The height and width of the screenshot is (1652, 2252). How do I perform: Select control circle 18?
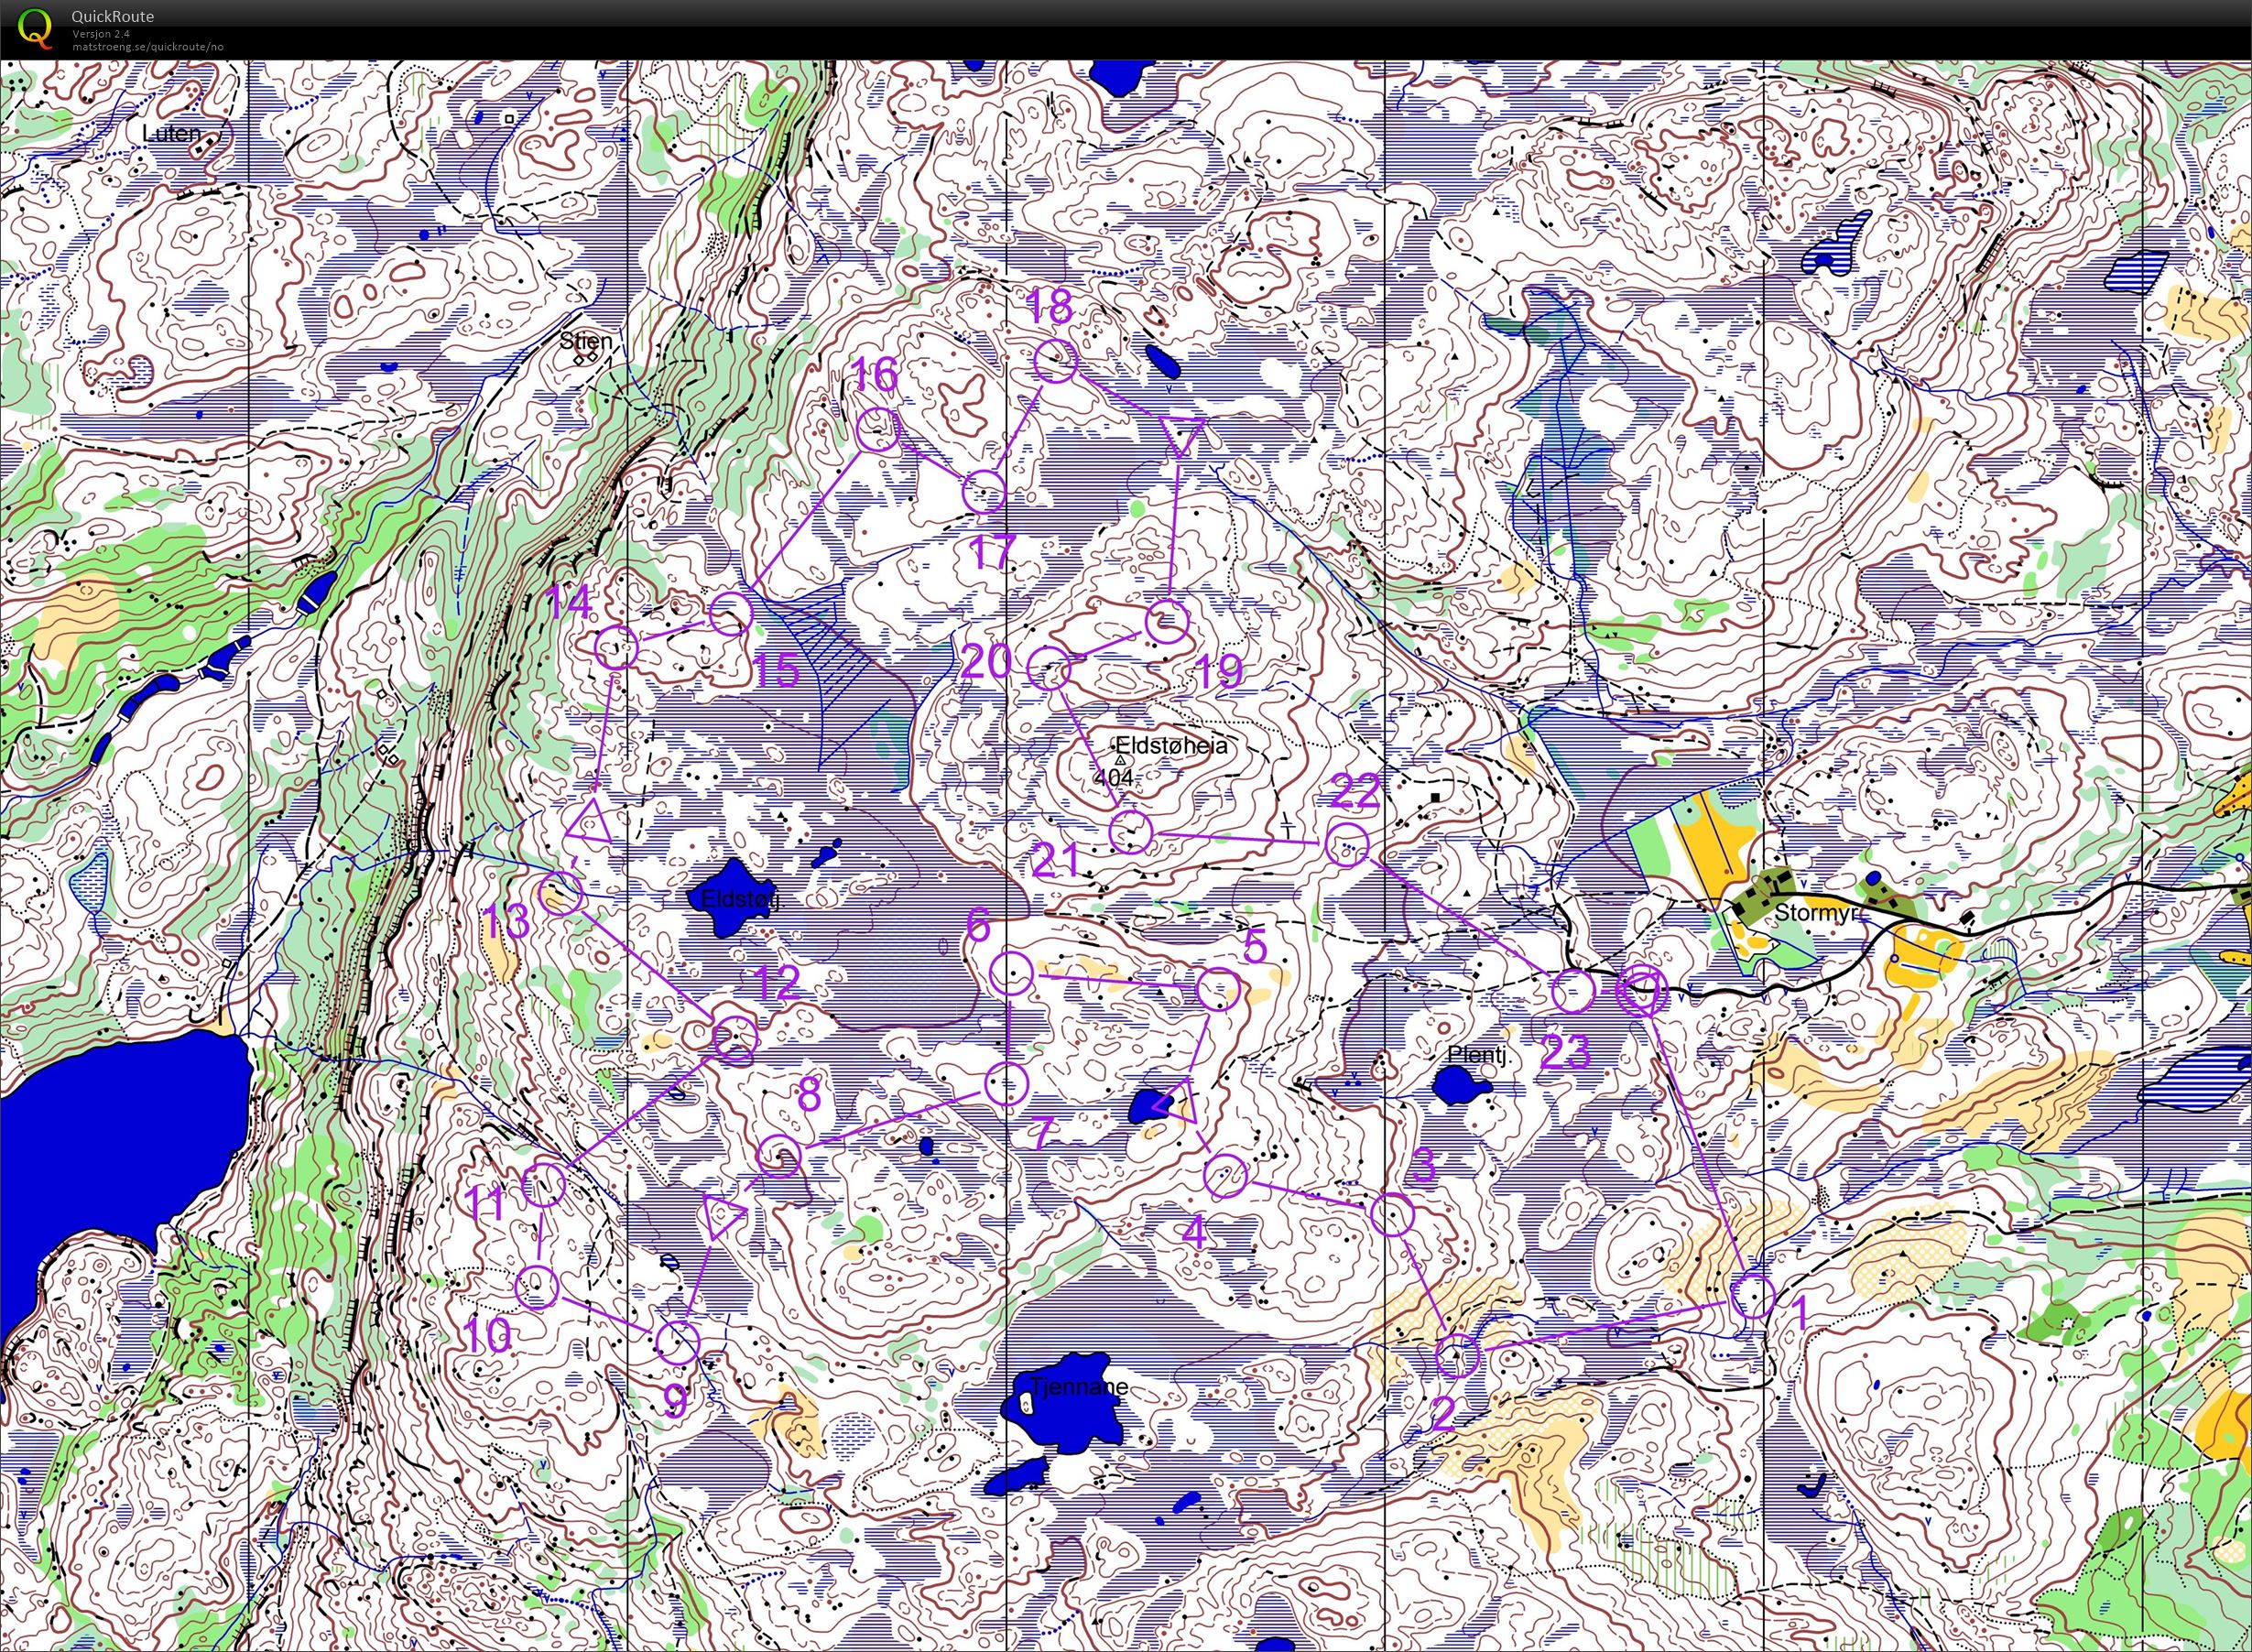click(1055, 362)
